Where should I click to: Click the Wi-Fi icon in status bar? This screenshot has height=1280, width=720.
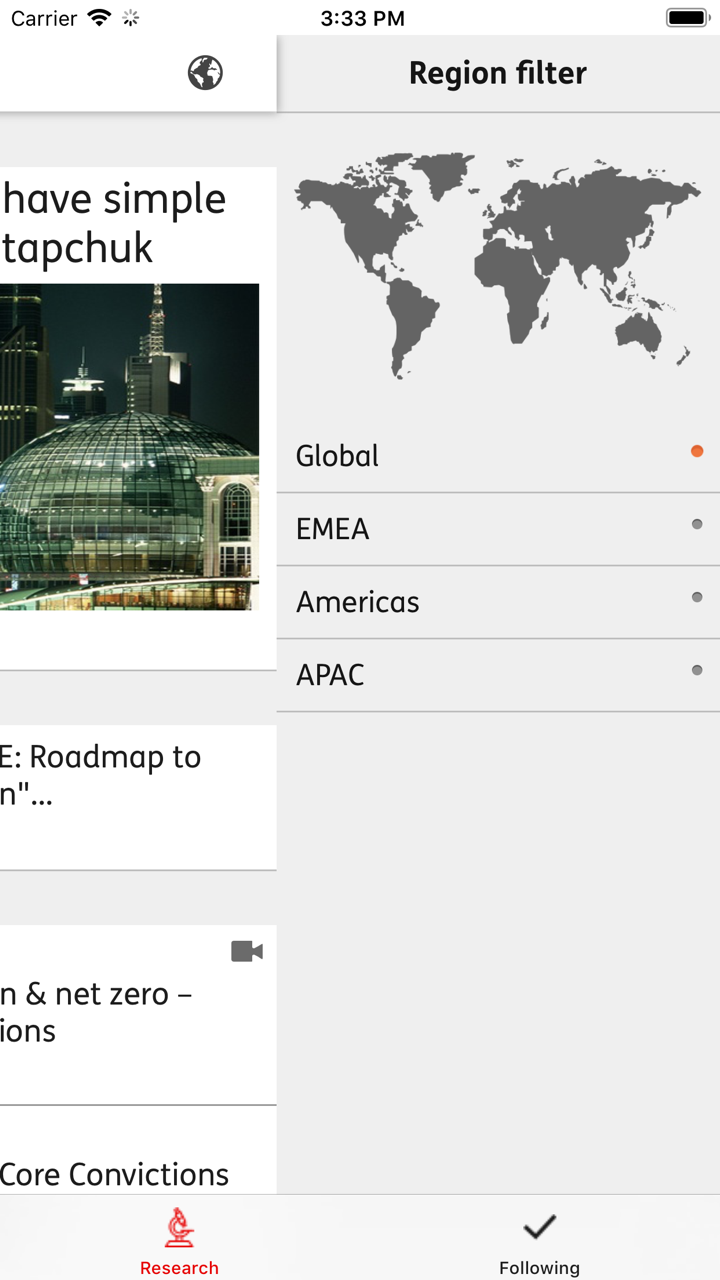(98, 18)
